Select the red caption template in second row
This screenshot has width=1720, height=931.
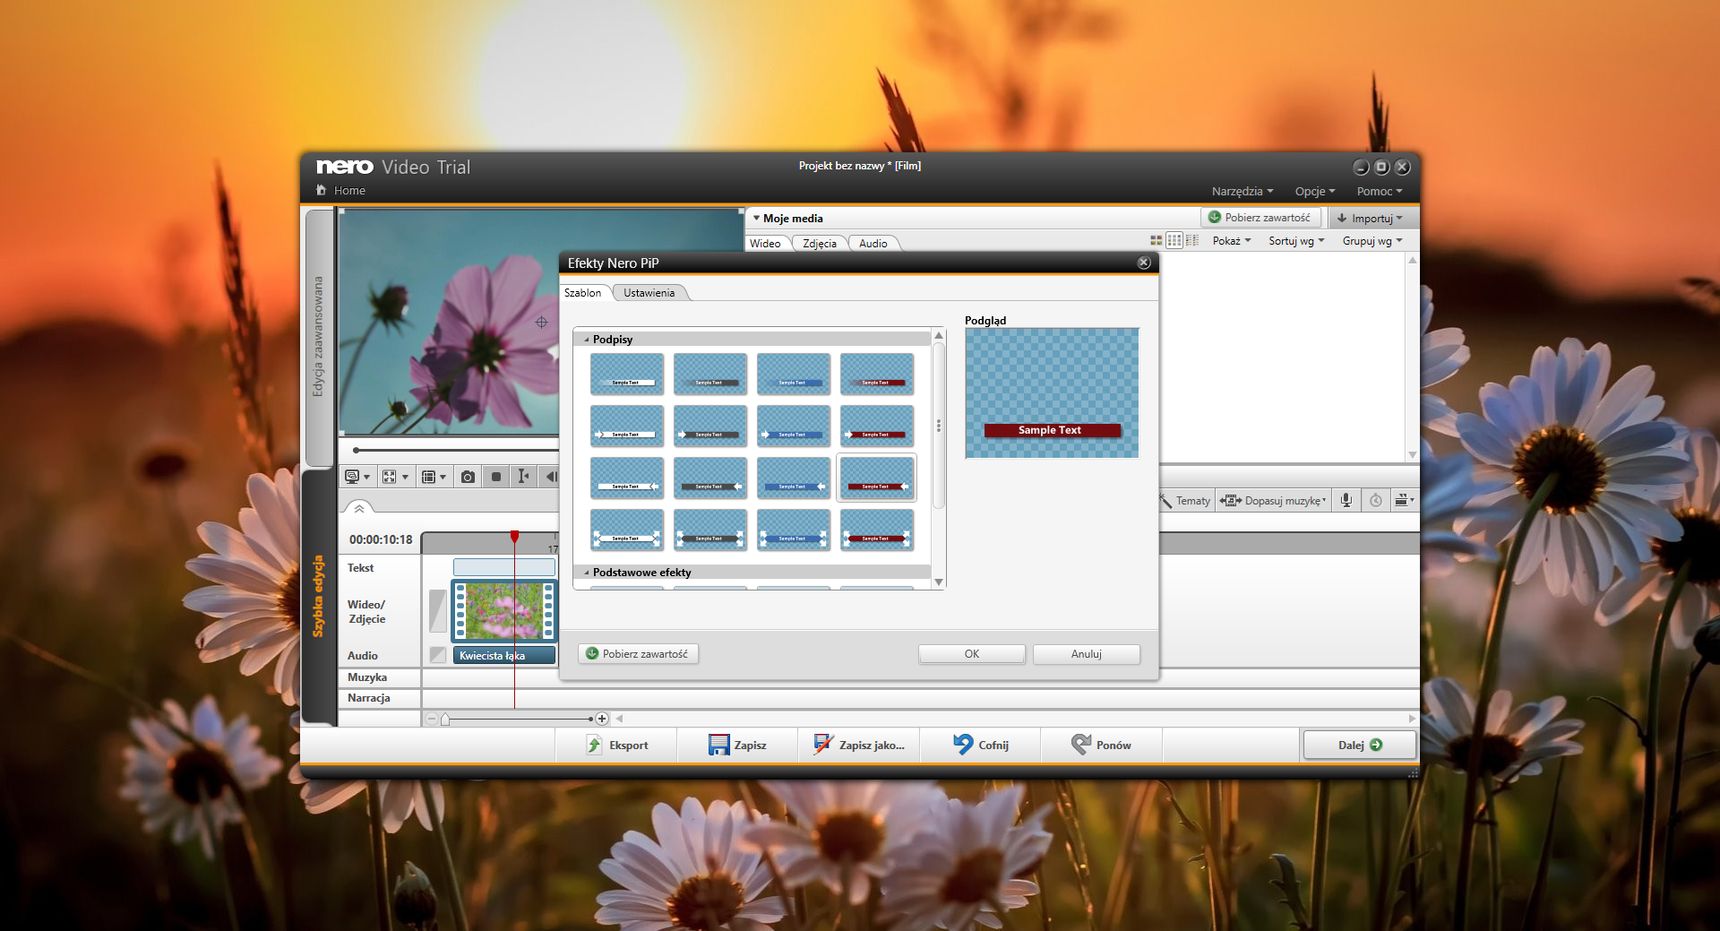point(877,426)
